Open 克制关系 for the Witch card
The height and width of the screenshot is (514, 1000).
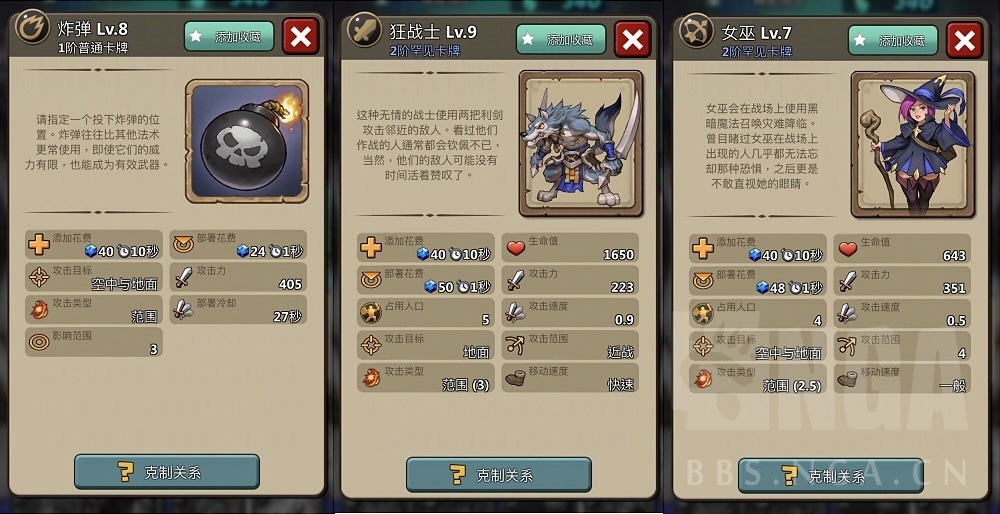830,475
